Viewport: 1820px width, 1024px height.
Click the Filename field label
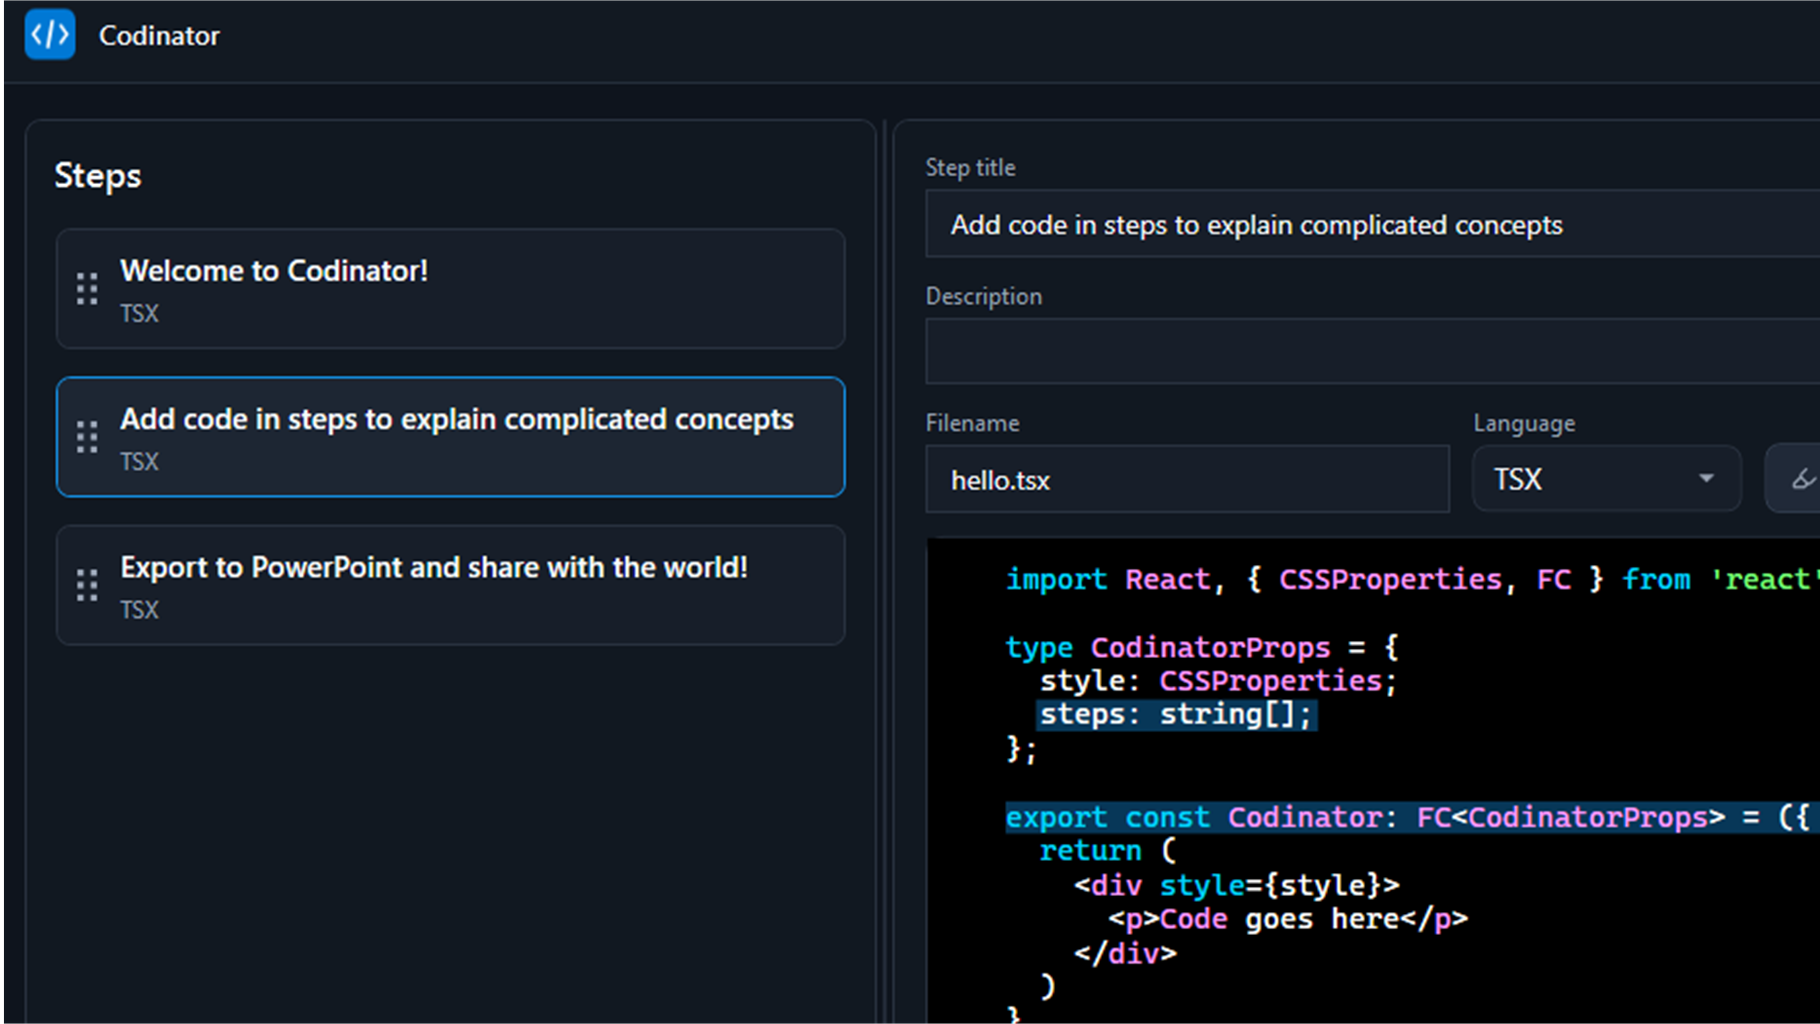coord(972,423)
